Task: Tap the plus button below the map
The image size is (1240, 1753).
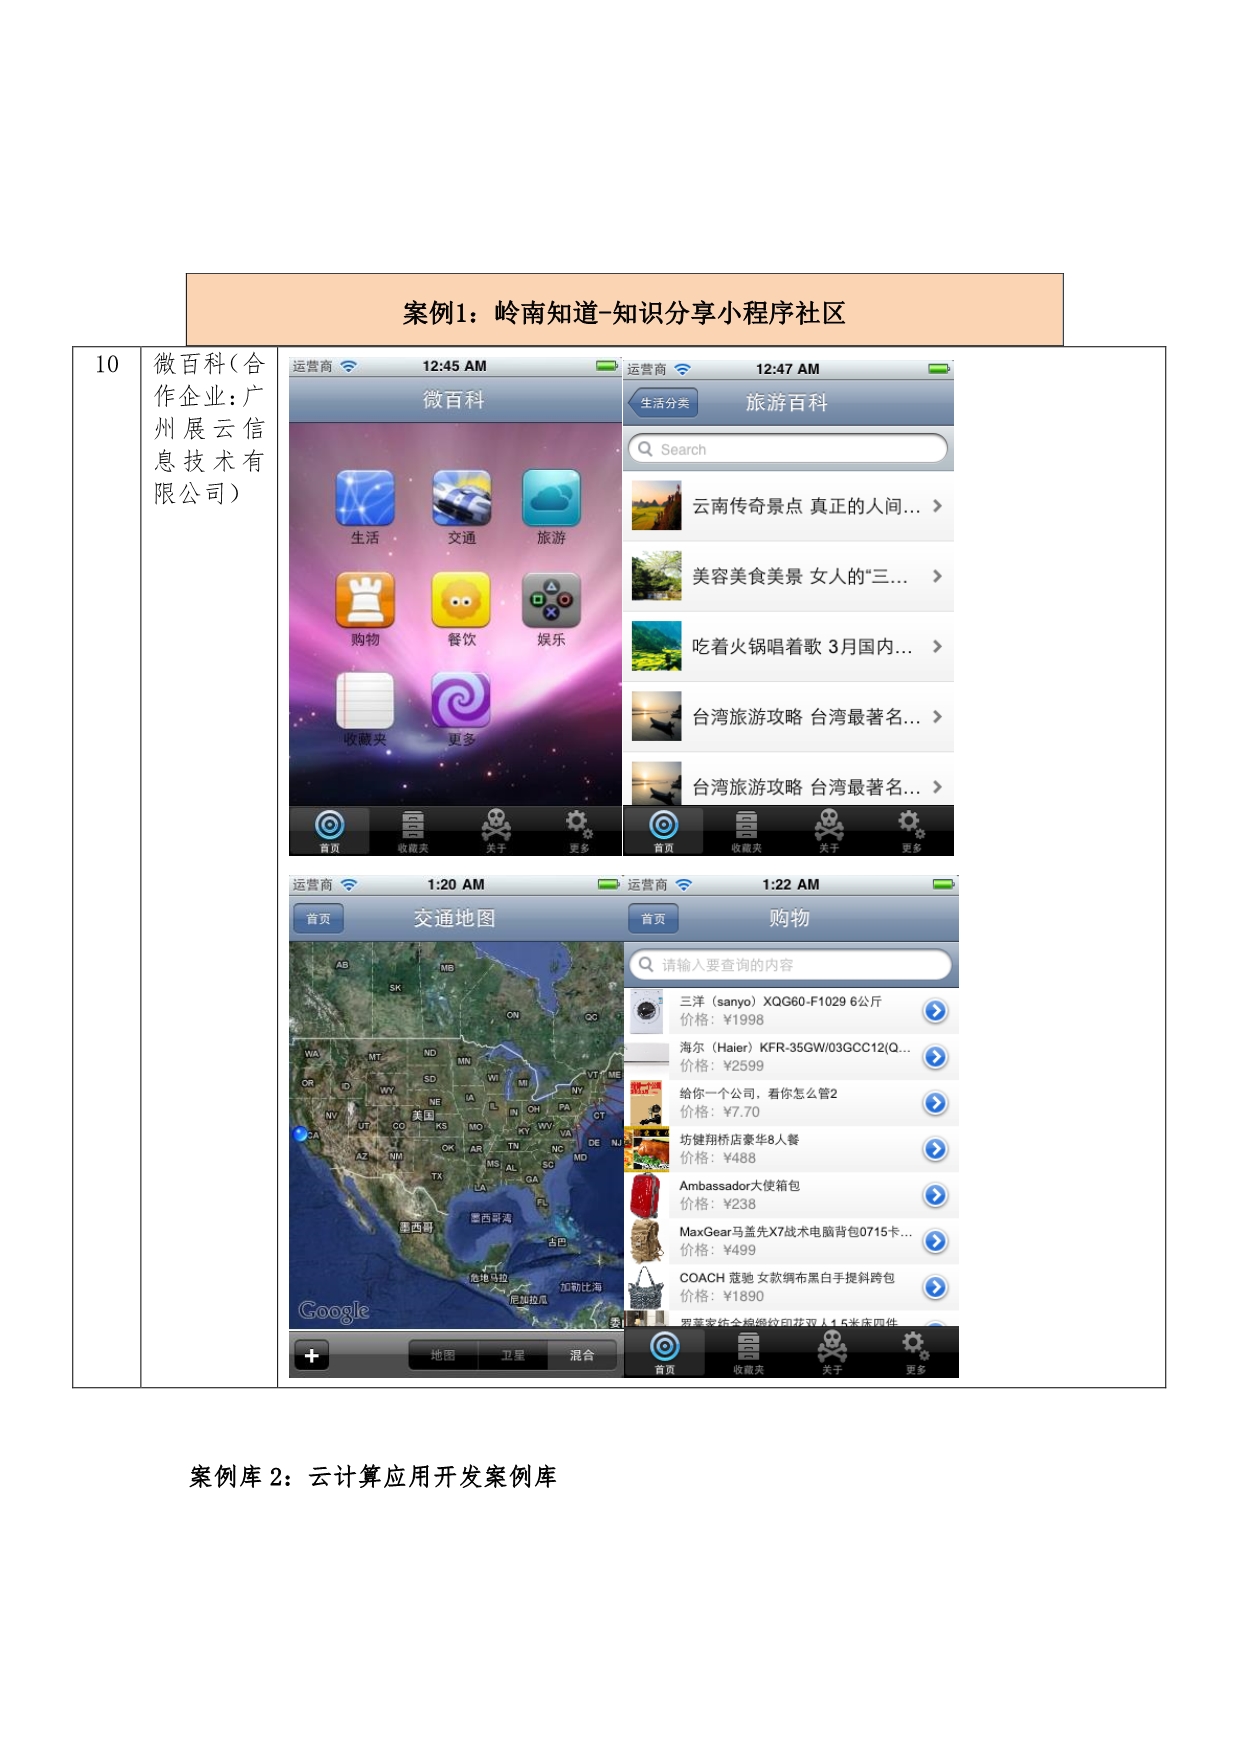Action: [x=312, y=1355]
